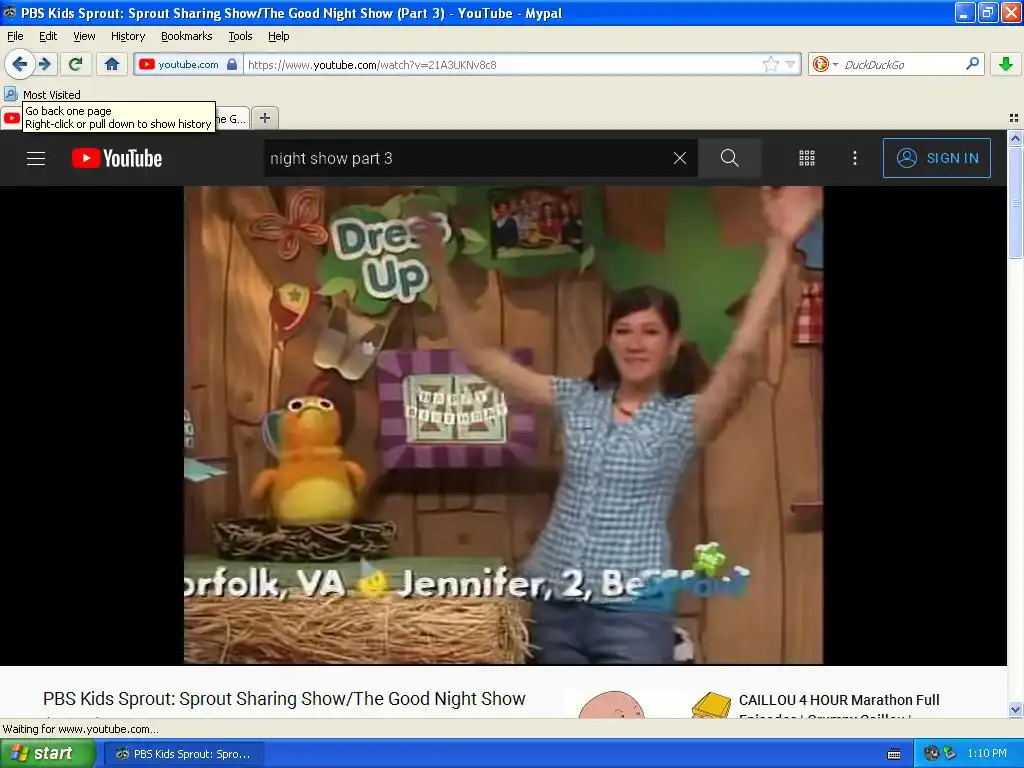Open YouTube settings three-dot menu

855,158
